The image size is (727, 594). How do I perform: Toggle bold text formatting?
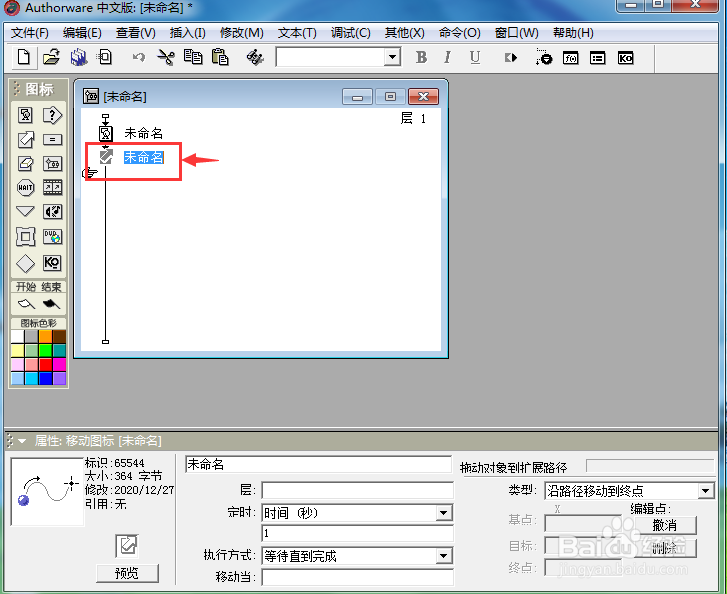(x=421, y=57)
